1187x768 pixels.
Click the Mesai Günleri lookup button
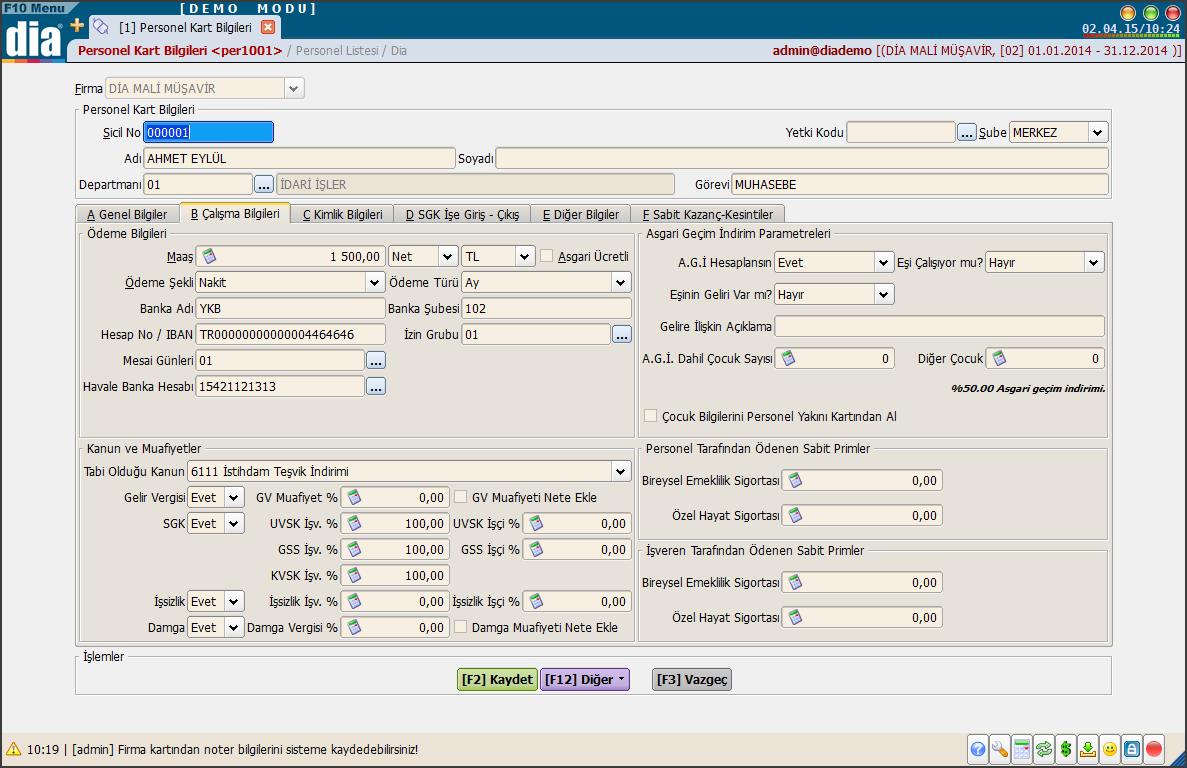(375, 361)
